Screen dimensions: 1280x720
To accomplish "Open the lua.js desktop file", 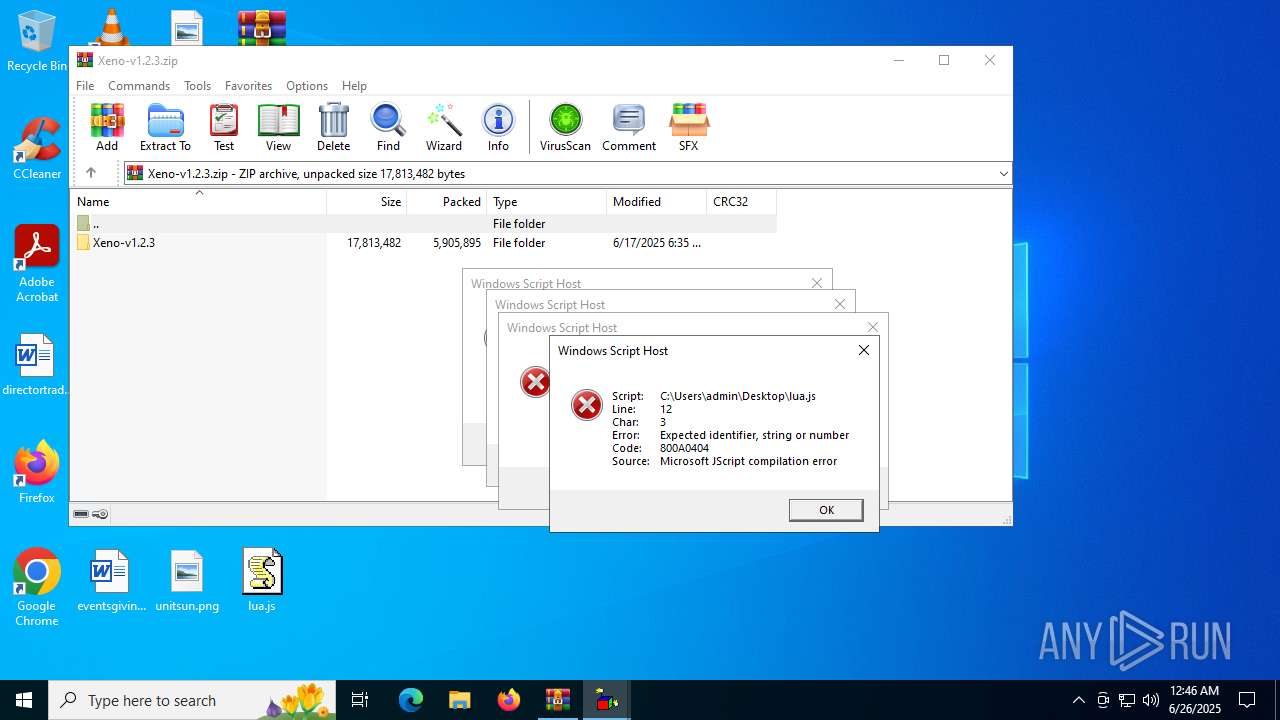I will point(262,580).
